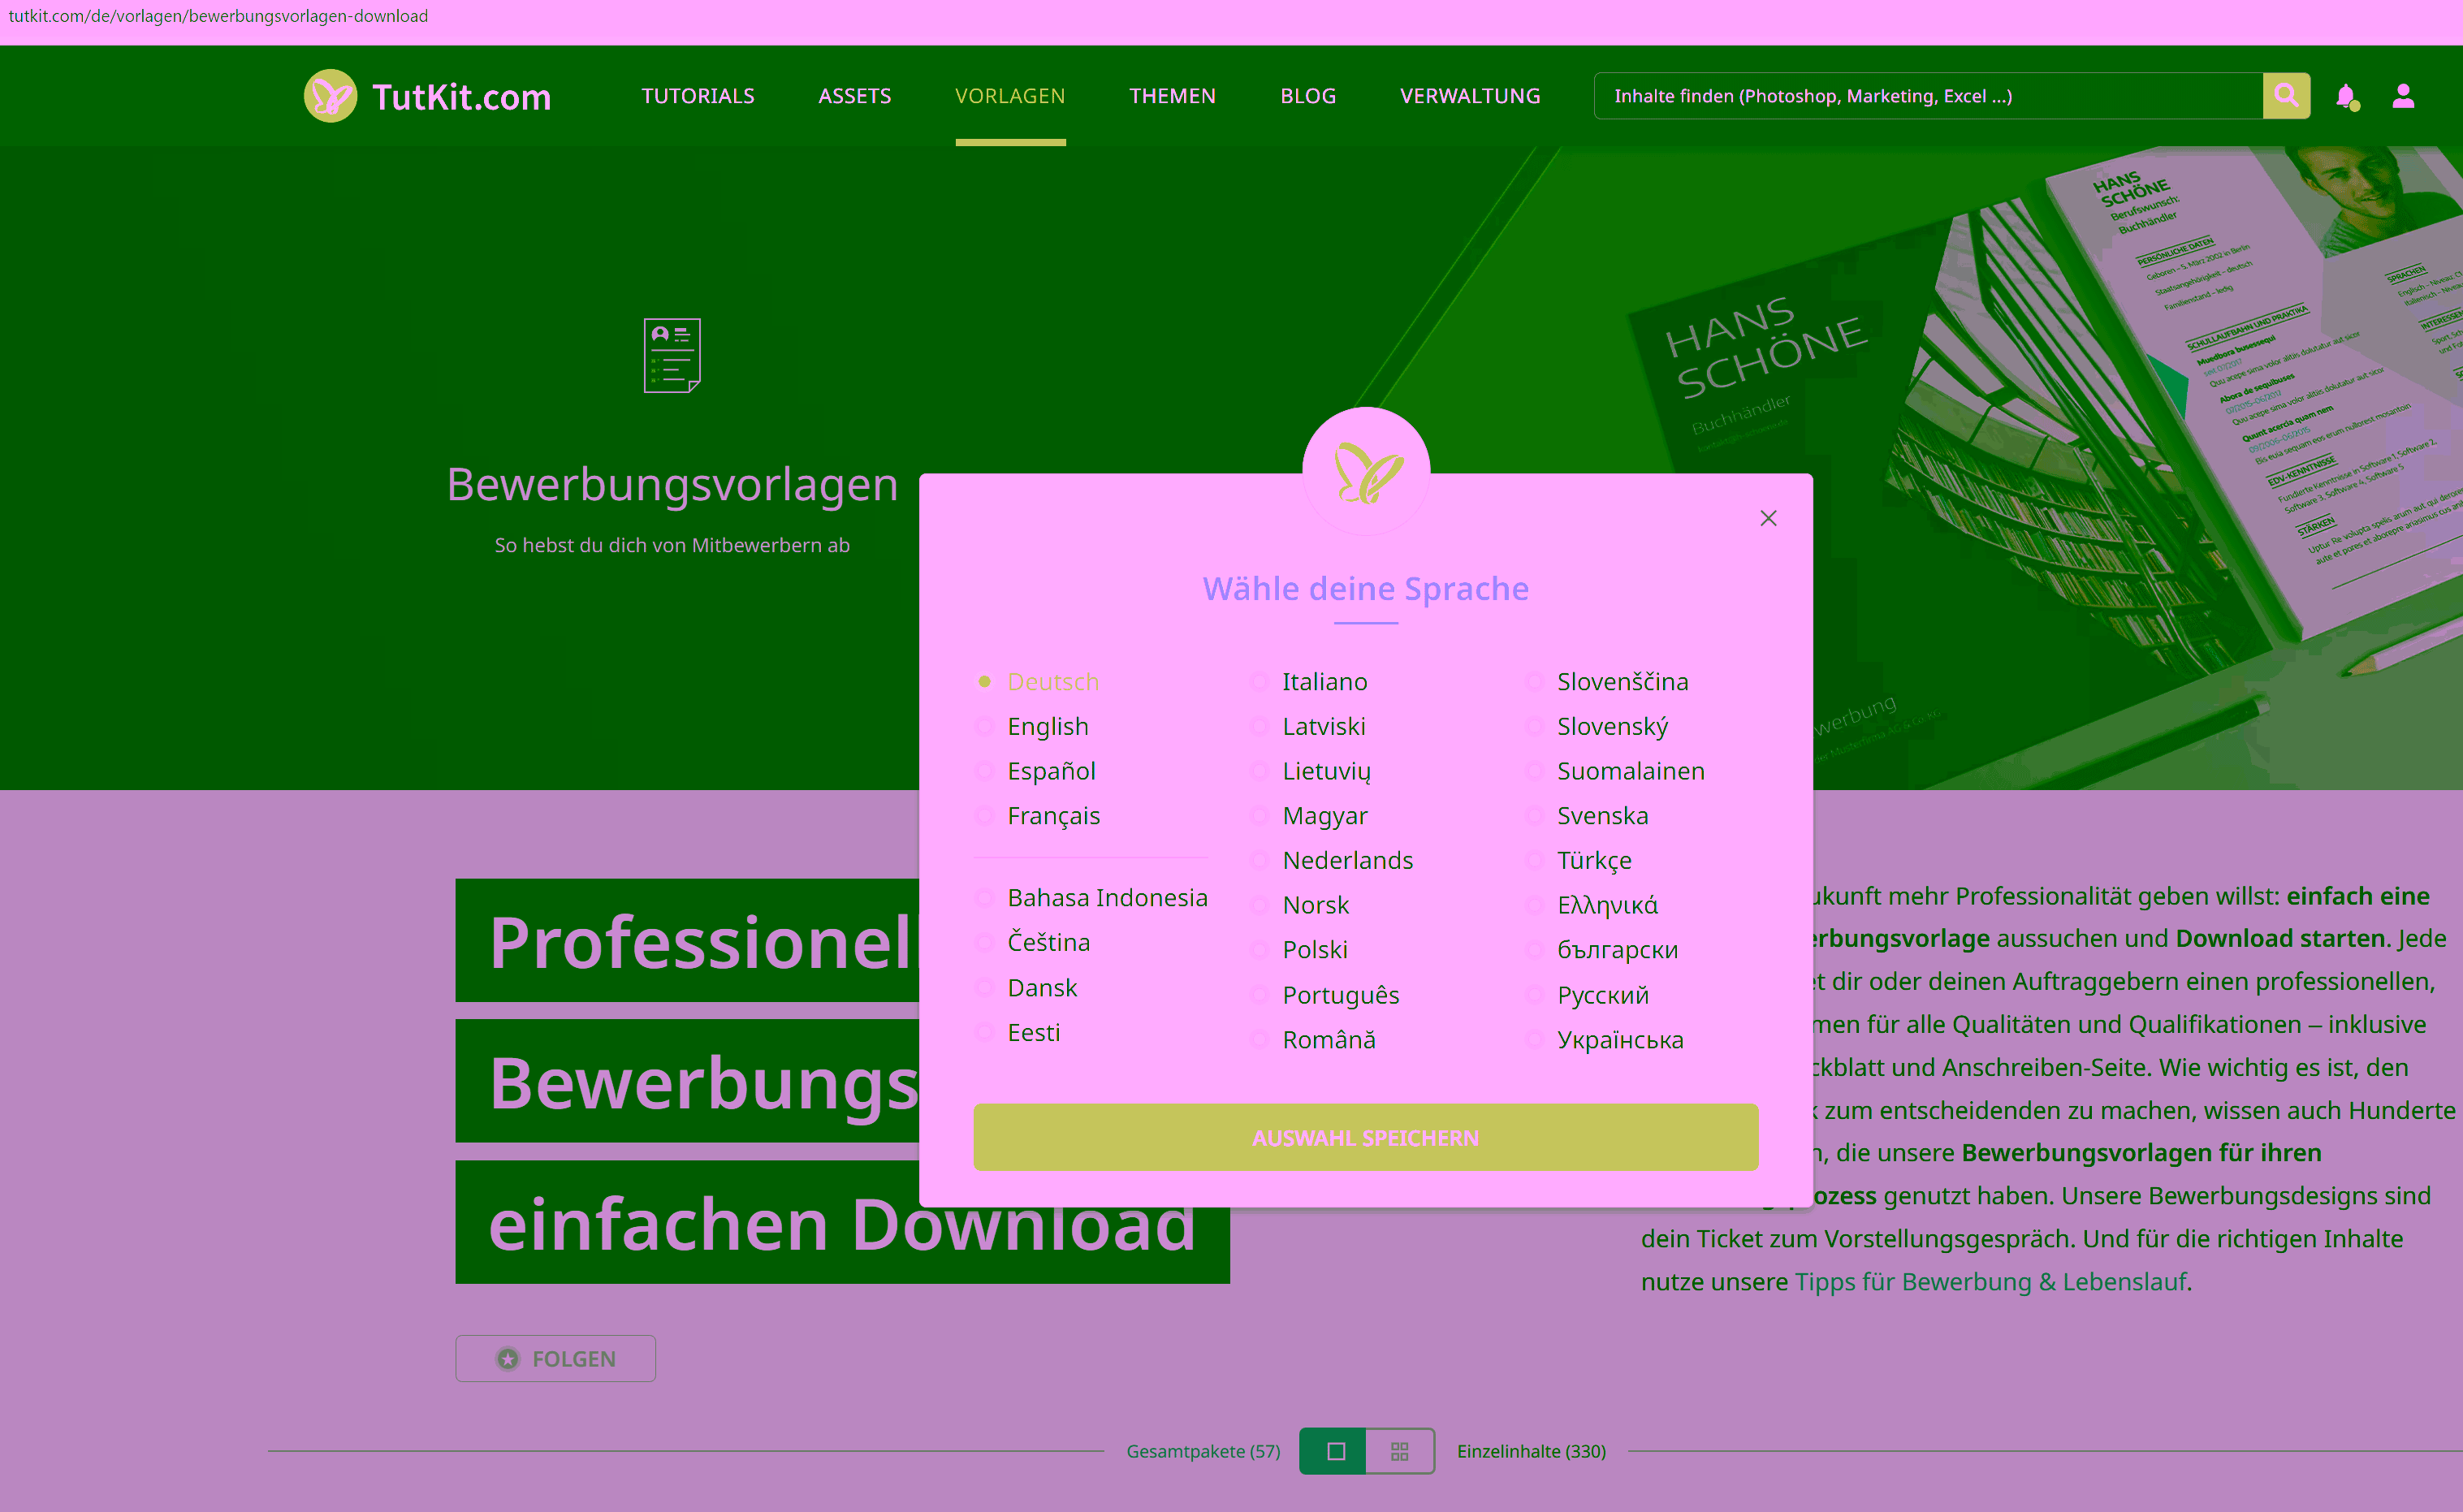Switch to grid view icon
Viewport: 2463px width, 1512px height.
[x=1400, y=1450]
